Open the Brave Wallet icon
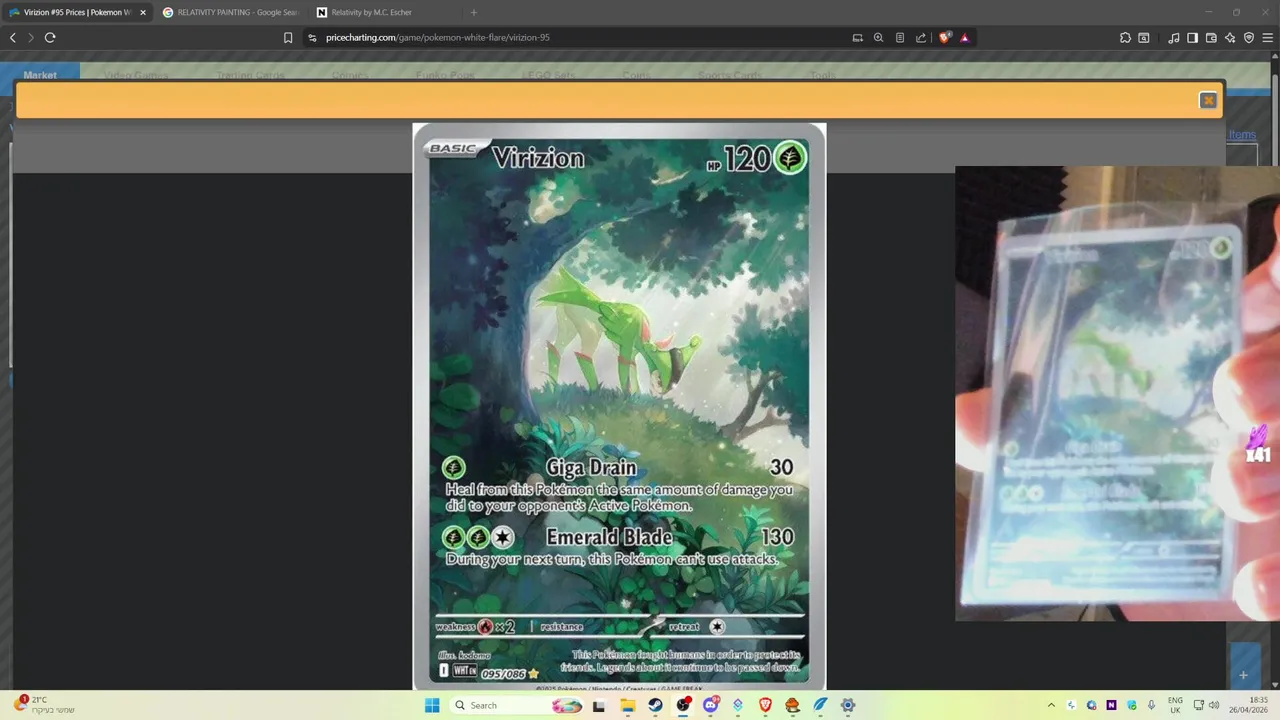 1211,38
